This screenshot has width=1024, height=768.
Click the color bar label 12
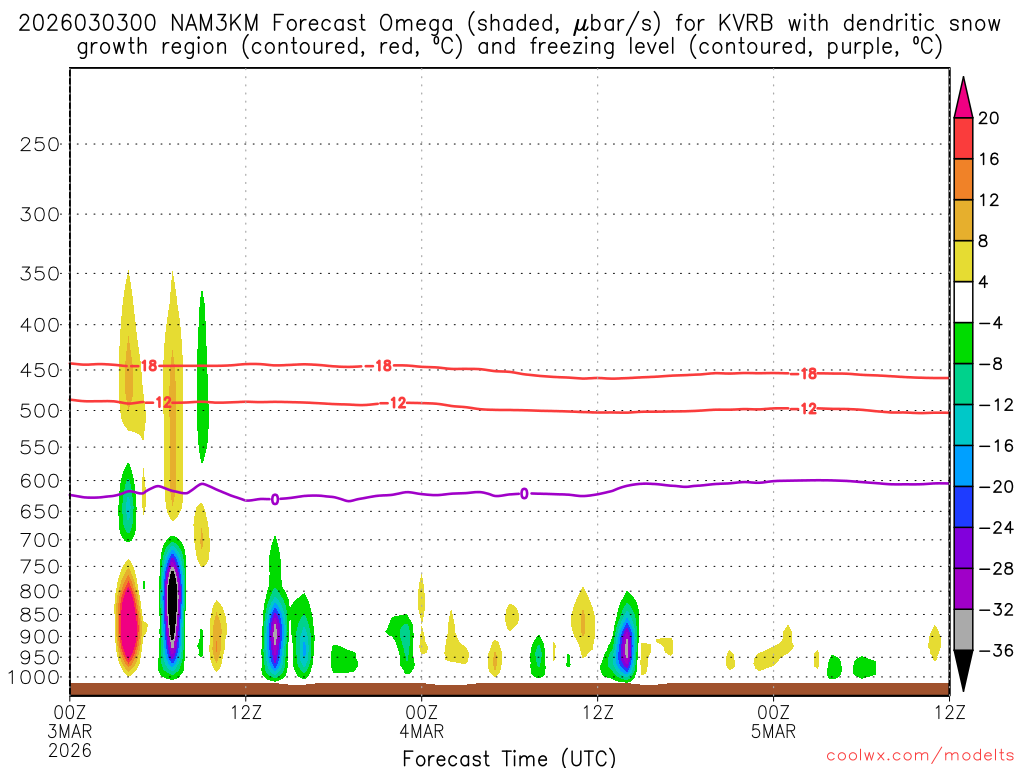tap(988, 200)
